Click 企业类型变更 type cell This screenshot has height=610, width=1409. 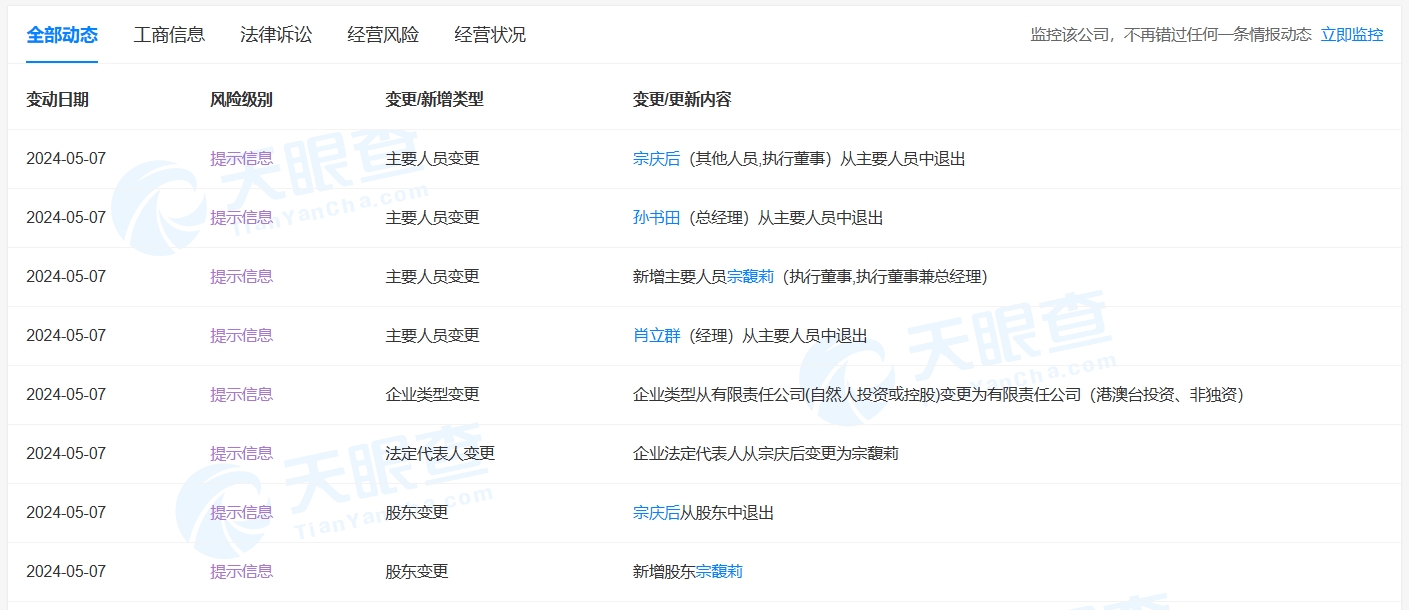(x=432, y=394)
